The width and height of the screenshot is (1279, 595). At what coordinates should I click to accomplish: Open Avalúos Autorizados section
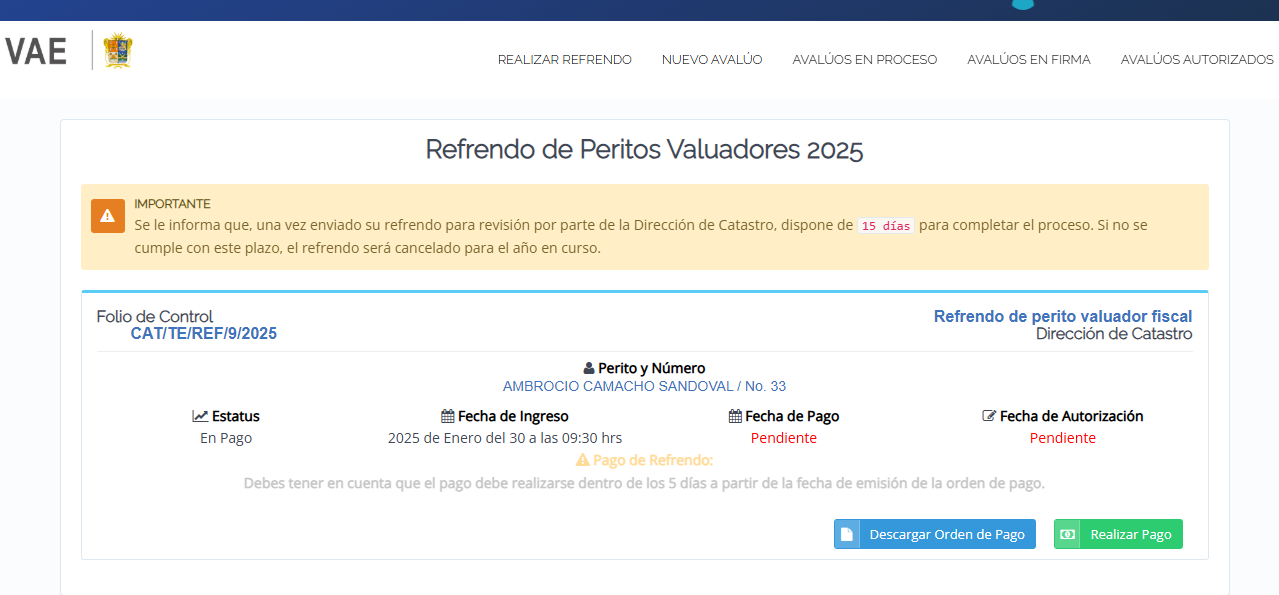[x=1197, y=60]
